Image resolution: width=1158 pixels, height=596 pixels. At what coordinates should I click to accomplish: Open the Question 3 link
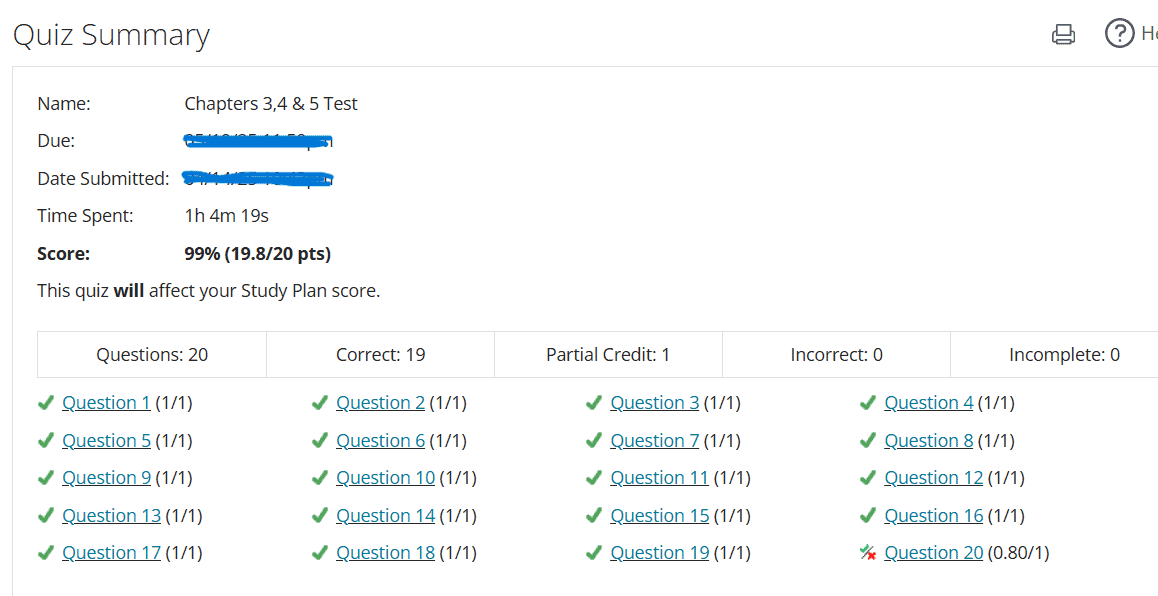(654, 403)
